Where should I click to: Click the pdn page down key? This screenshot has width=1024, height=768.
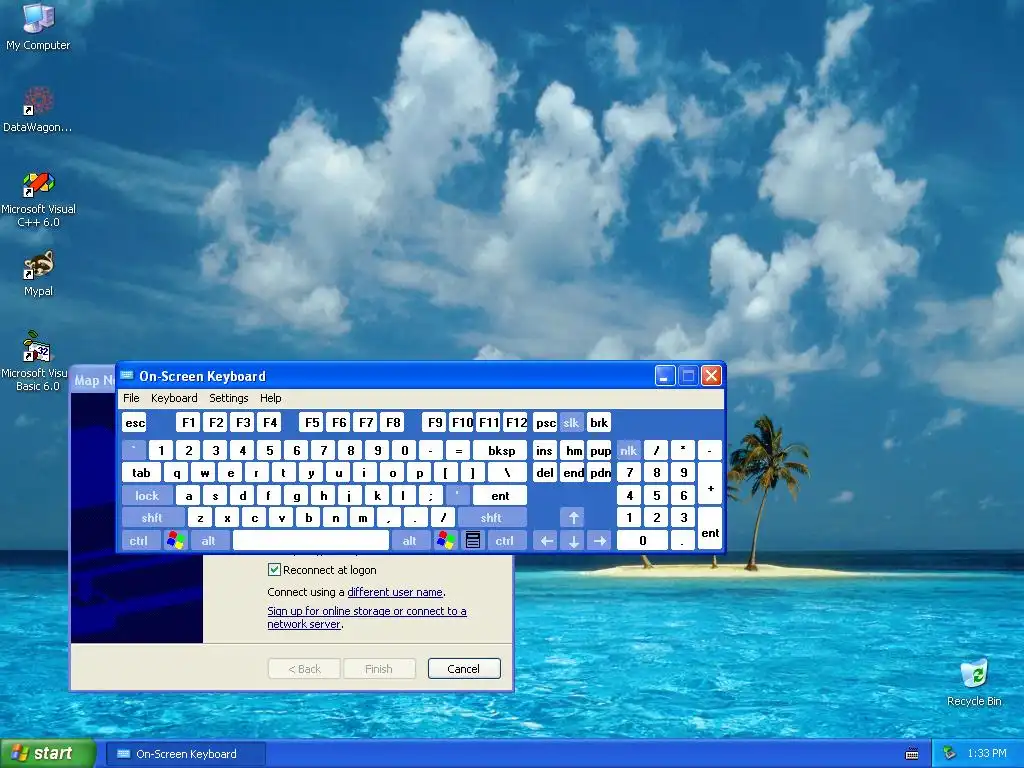point(600,472)
